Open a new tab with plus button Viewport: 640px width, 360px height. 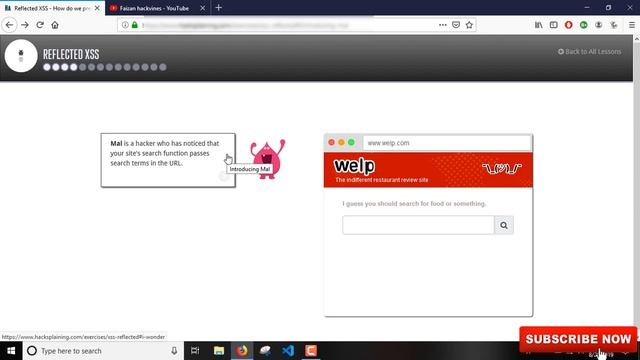[219, 8]
